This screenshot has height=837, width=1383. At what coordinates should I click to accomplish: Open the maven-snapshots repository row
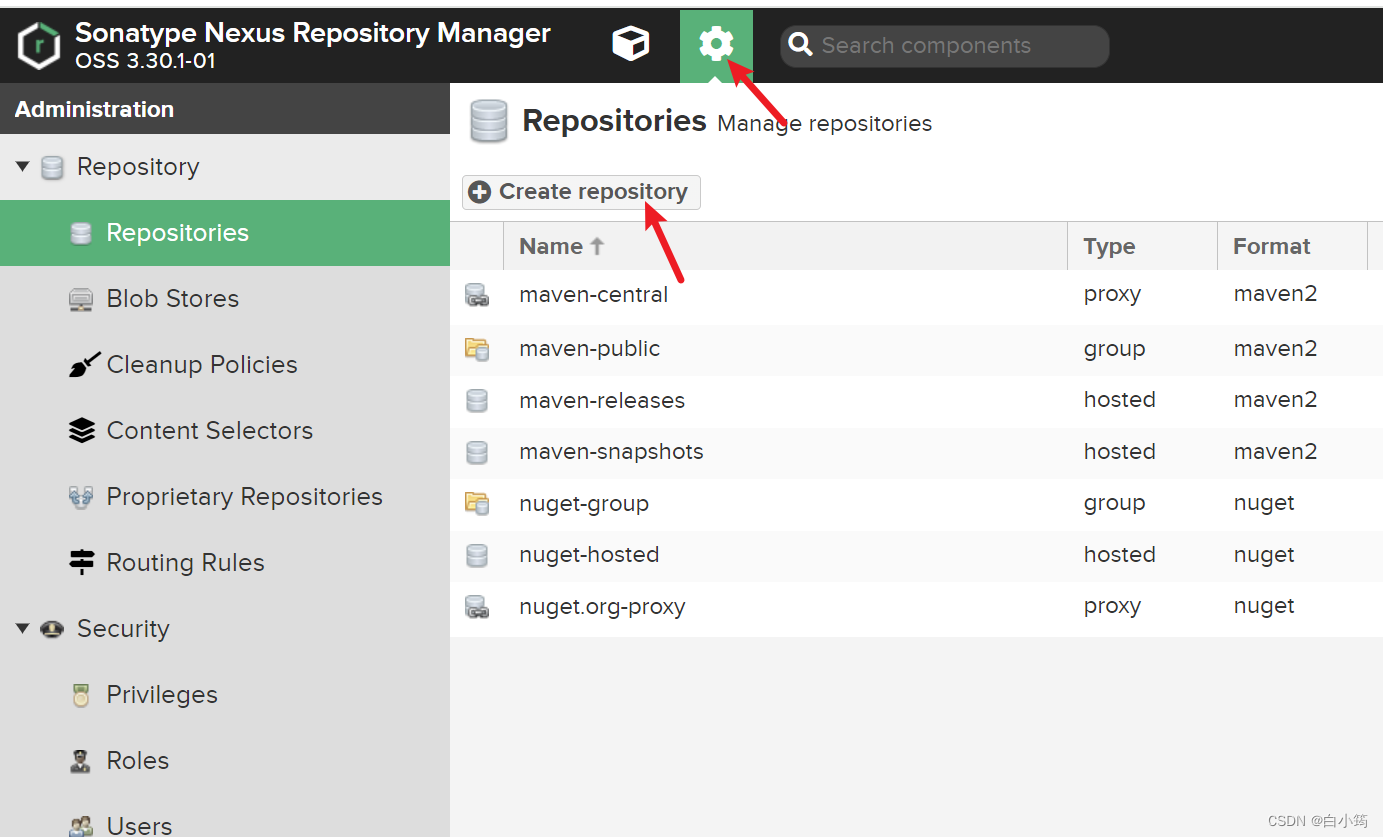[x=916, y=452]
